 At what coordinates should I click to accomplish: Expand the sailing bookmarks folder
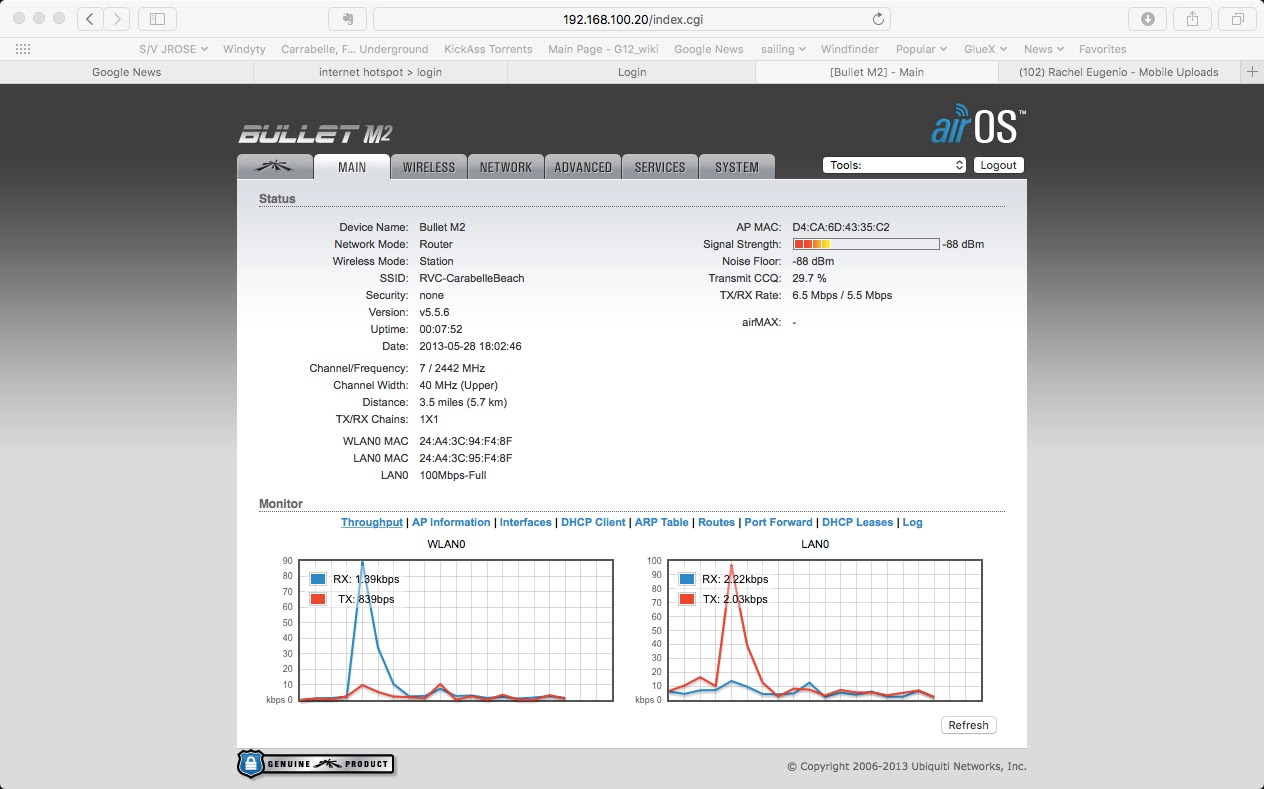(784, 49)
